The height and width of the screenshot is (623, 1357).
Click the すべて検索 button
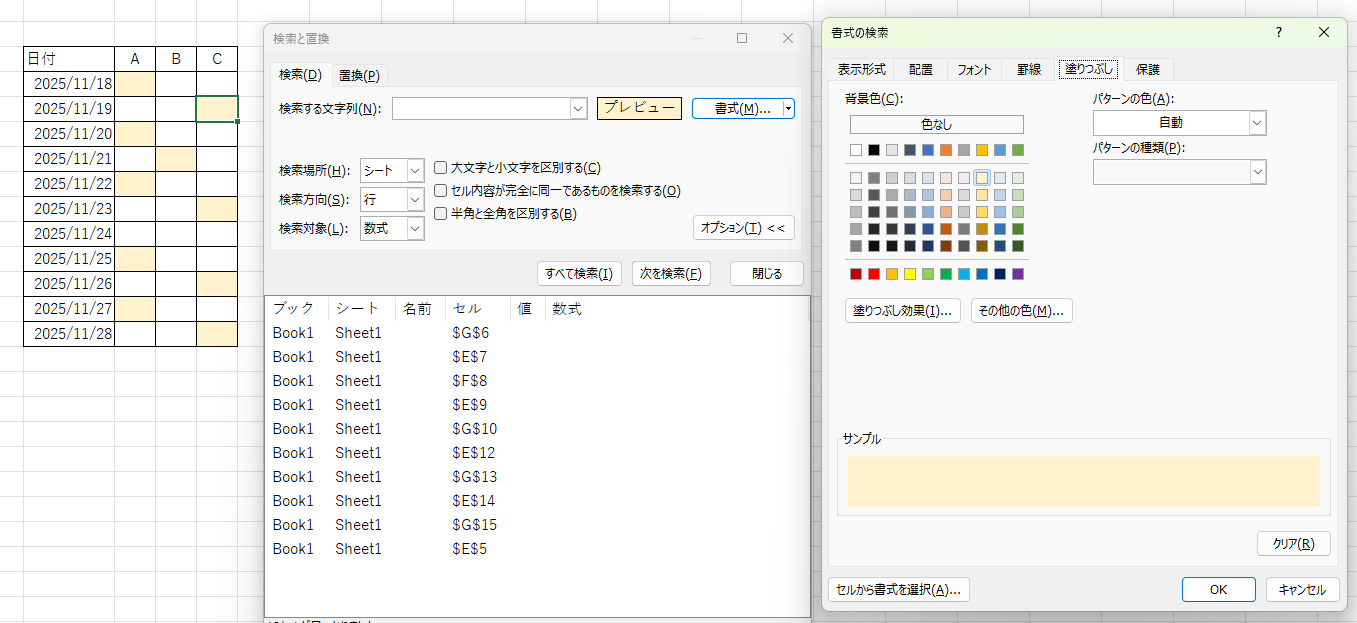579,274
